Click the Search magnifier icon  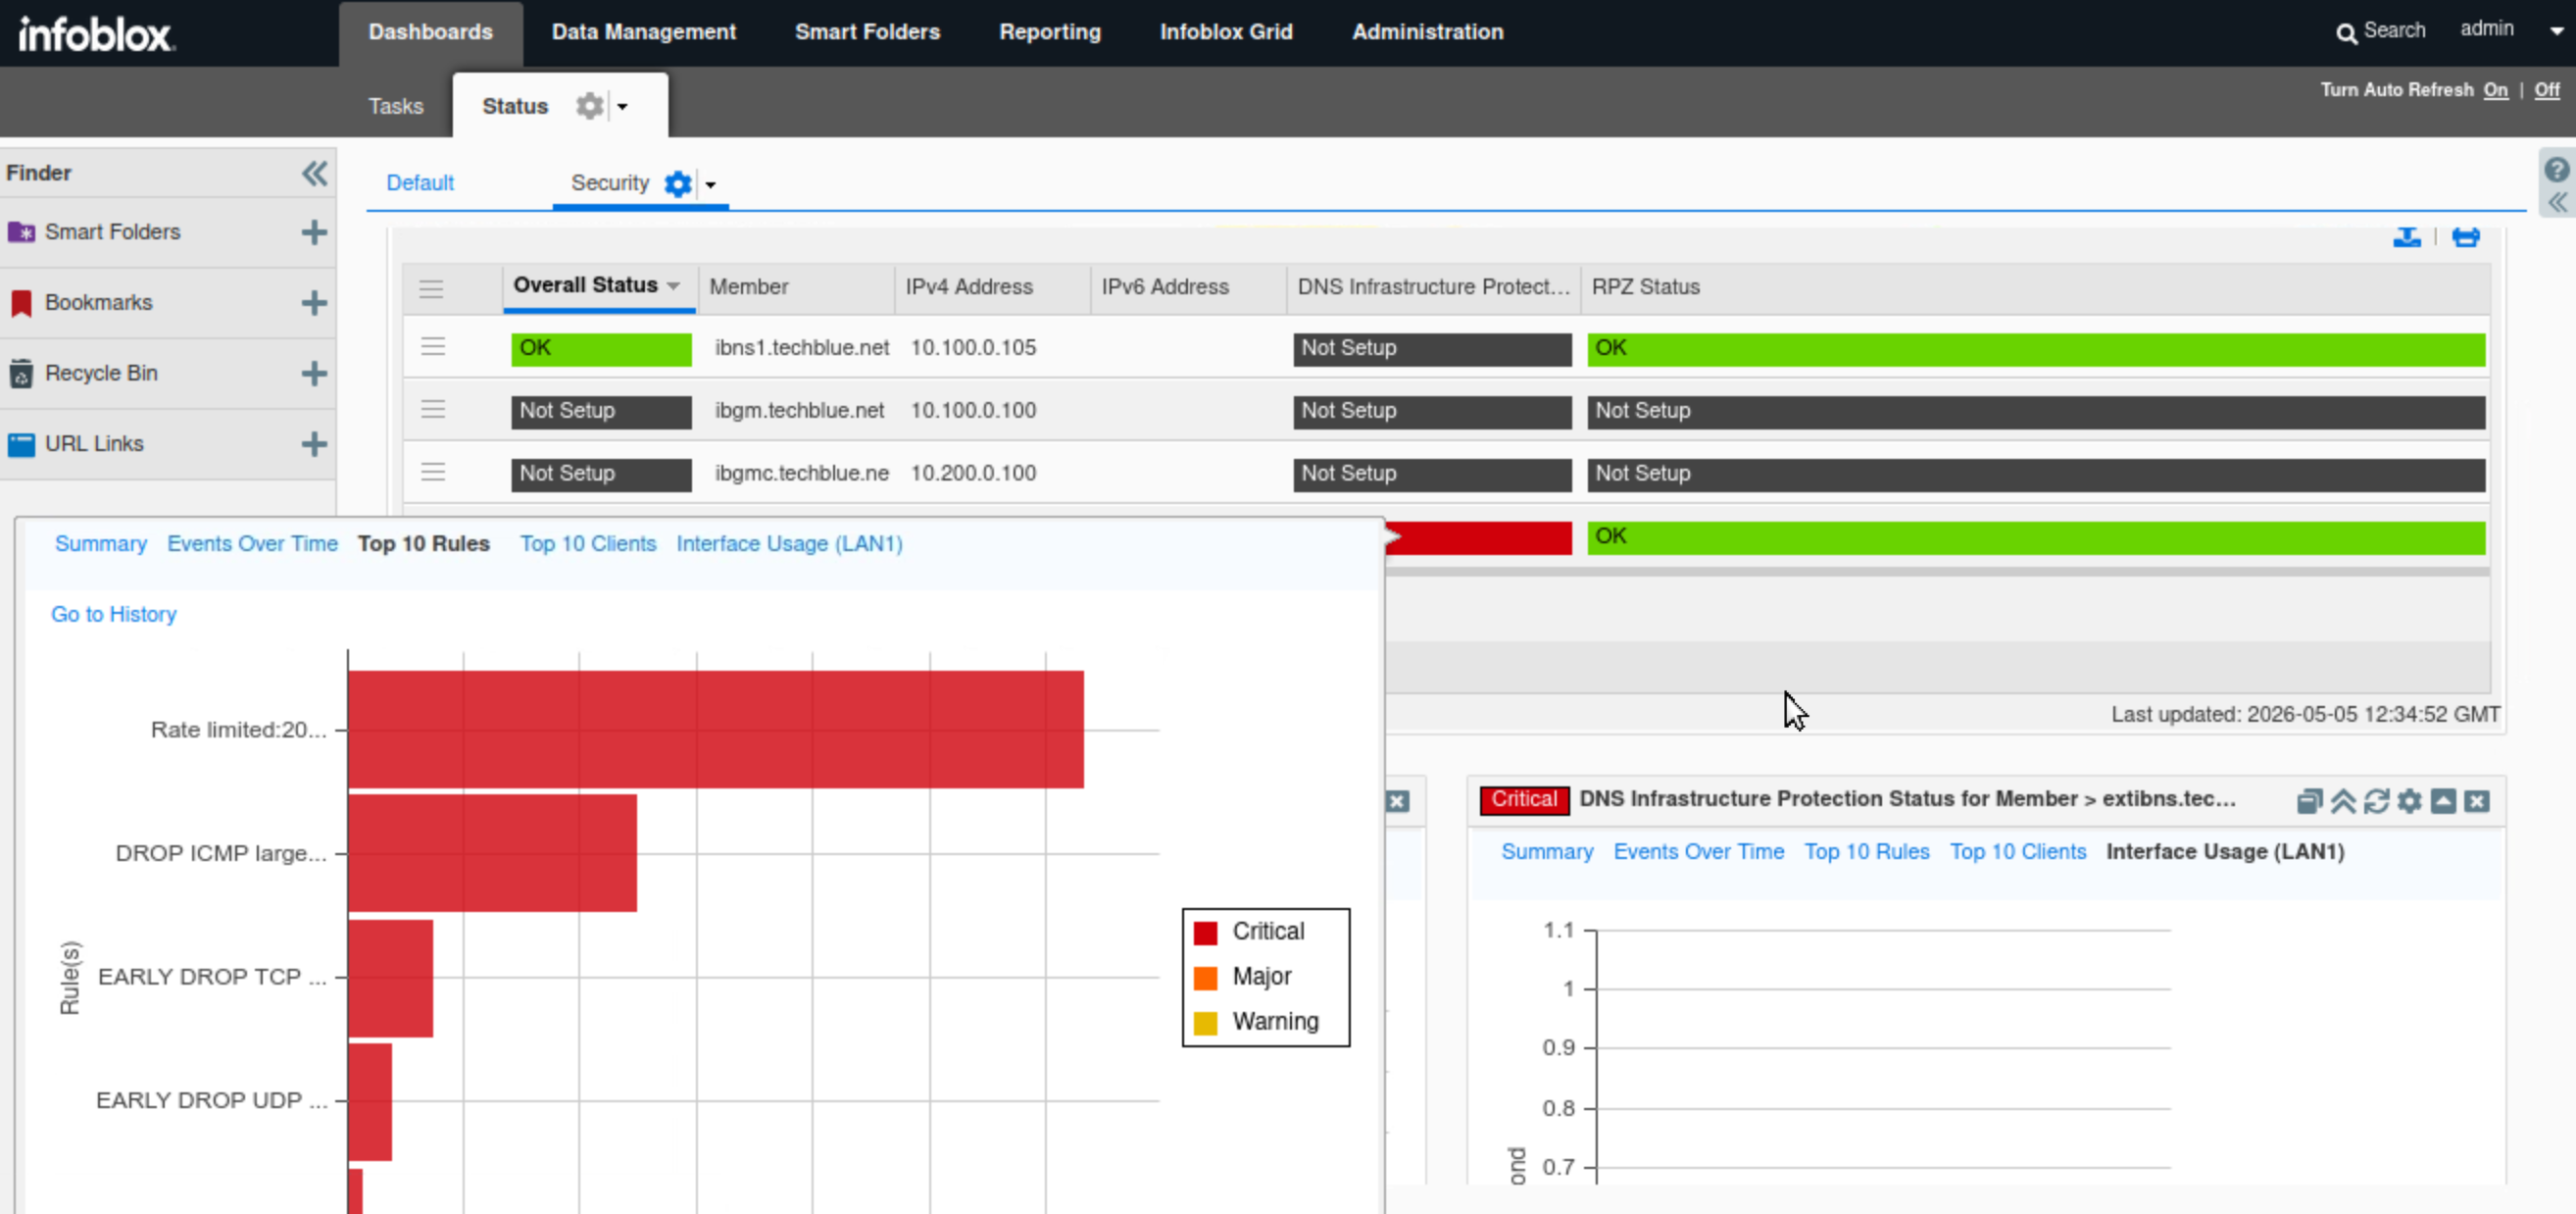coord(2345,33)
